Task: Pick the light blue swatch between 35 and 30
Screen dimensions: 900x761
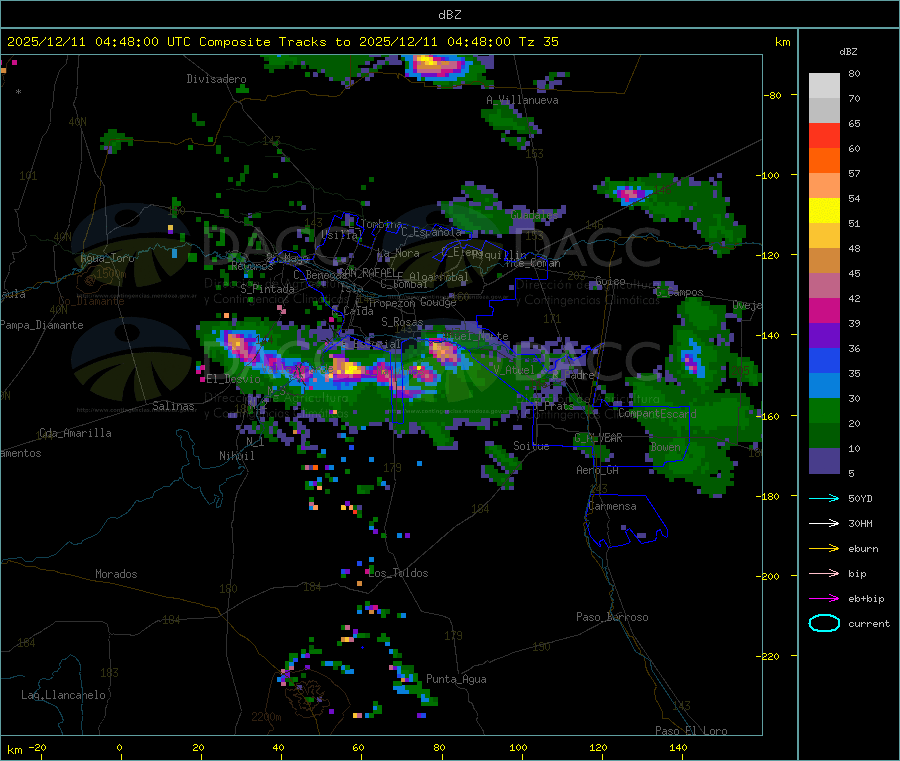Action: [824, 386]
